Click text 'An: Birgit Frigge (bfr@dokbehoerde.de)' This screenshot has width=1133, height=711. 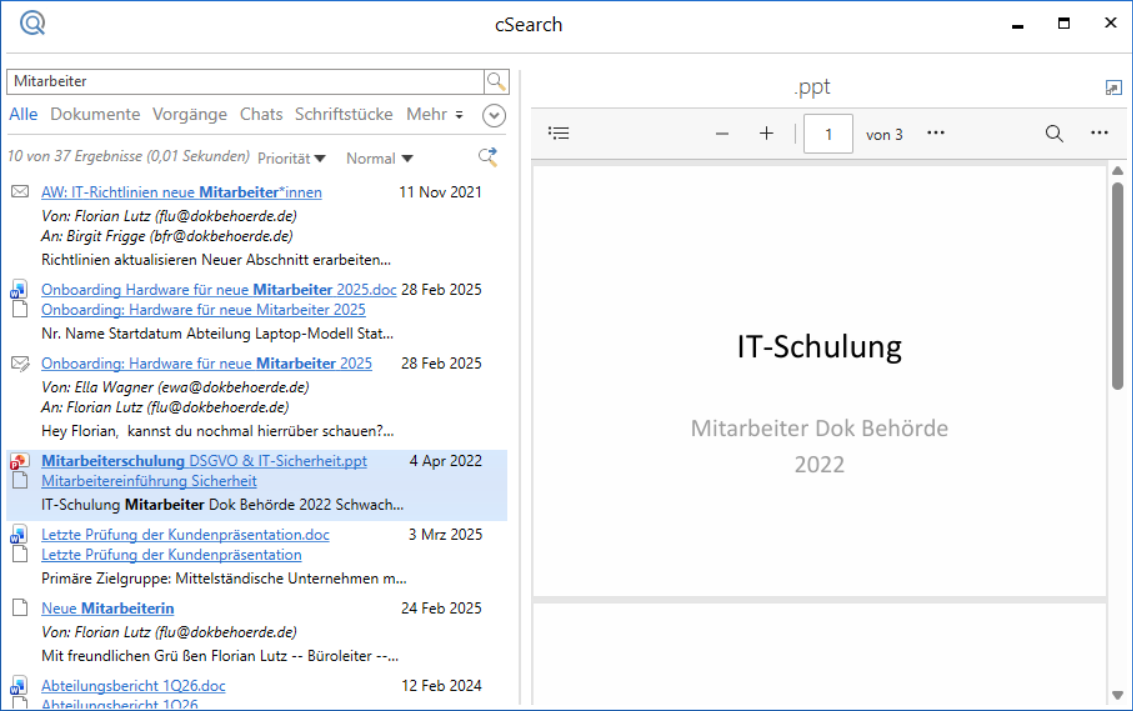(x=167, y=236)
